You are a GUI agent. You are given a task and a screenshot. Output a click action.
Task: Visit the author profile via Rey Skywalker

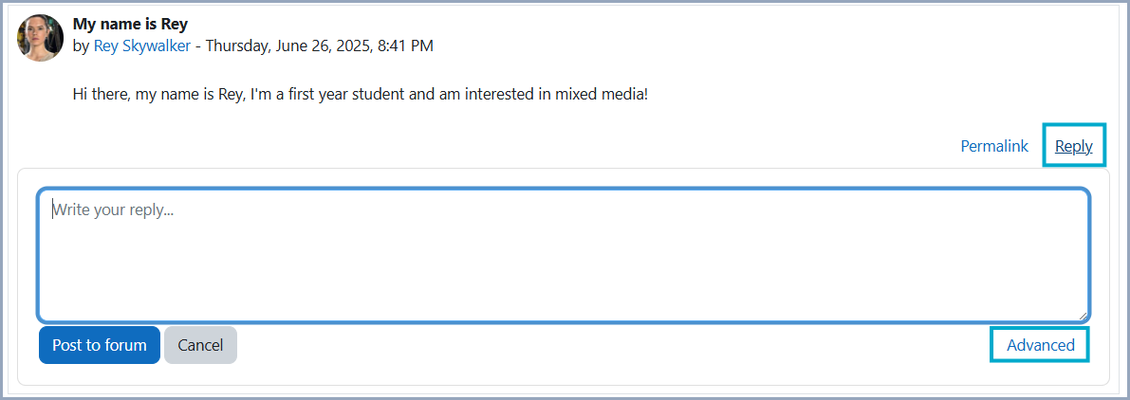point(142,46)
